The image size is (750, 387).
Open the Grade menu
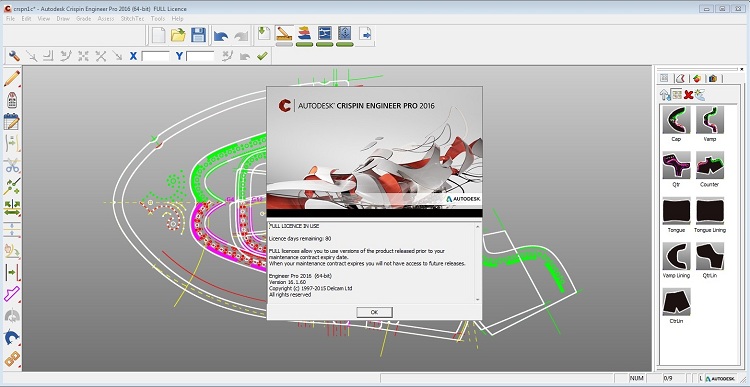[x=83, y=19]
